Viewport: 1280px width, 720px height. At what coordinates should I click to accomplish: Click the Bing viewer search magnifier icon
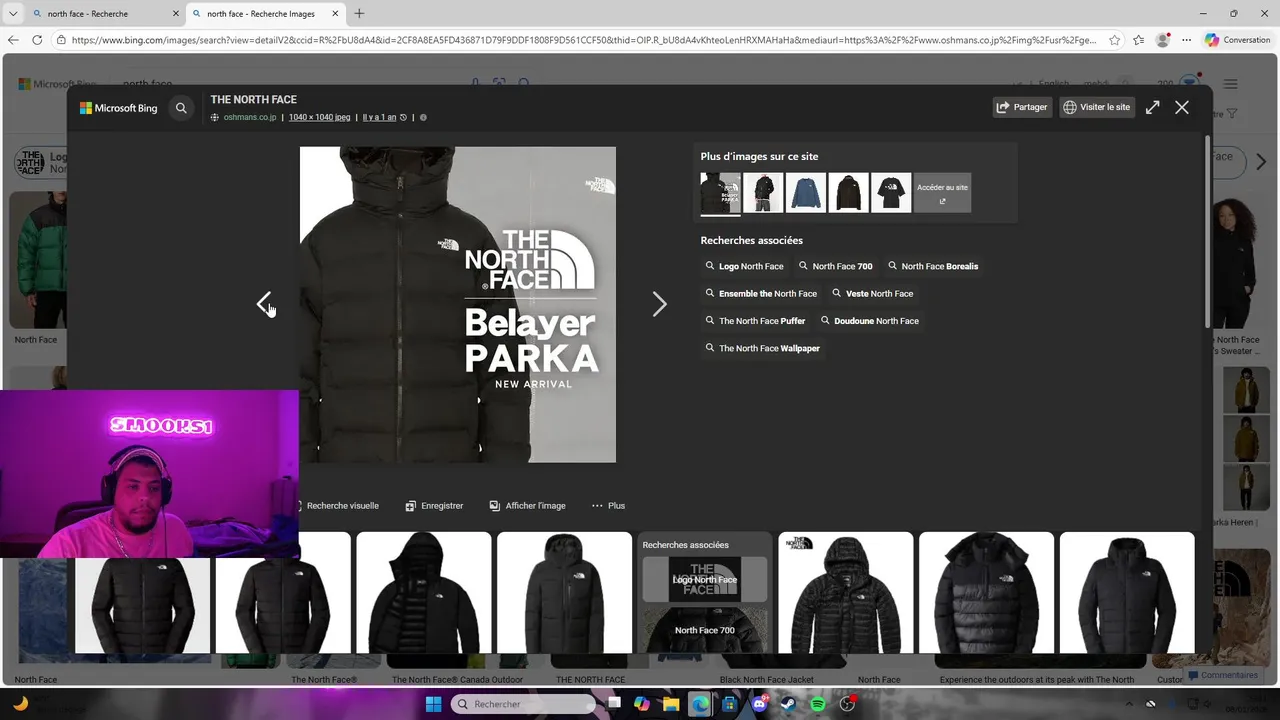(181, 108)
